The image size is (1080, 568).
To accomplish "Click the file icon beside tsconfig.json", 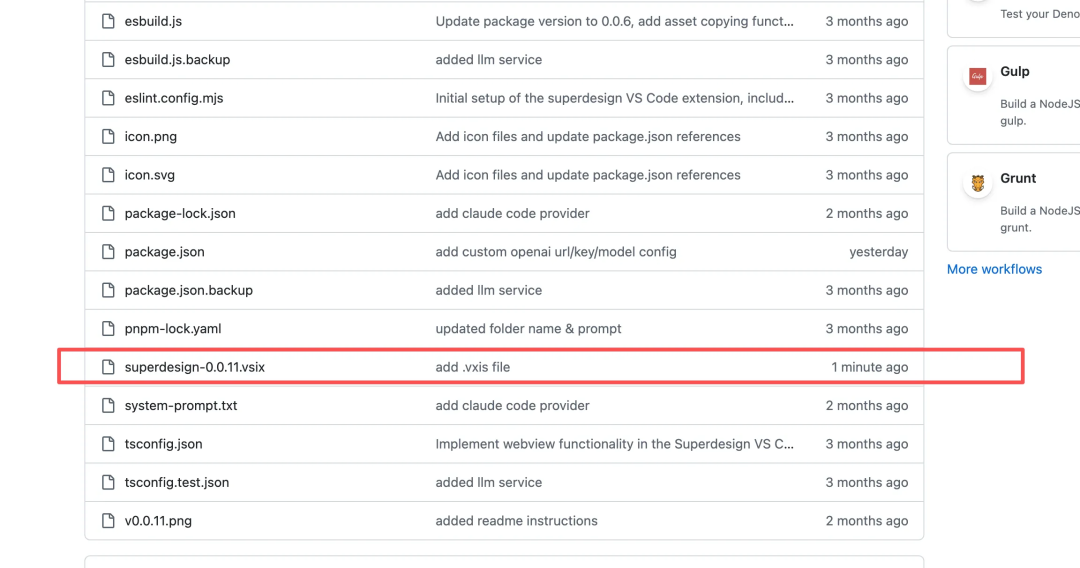I will point(108,444).
